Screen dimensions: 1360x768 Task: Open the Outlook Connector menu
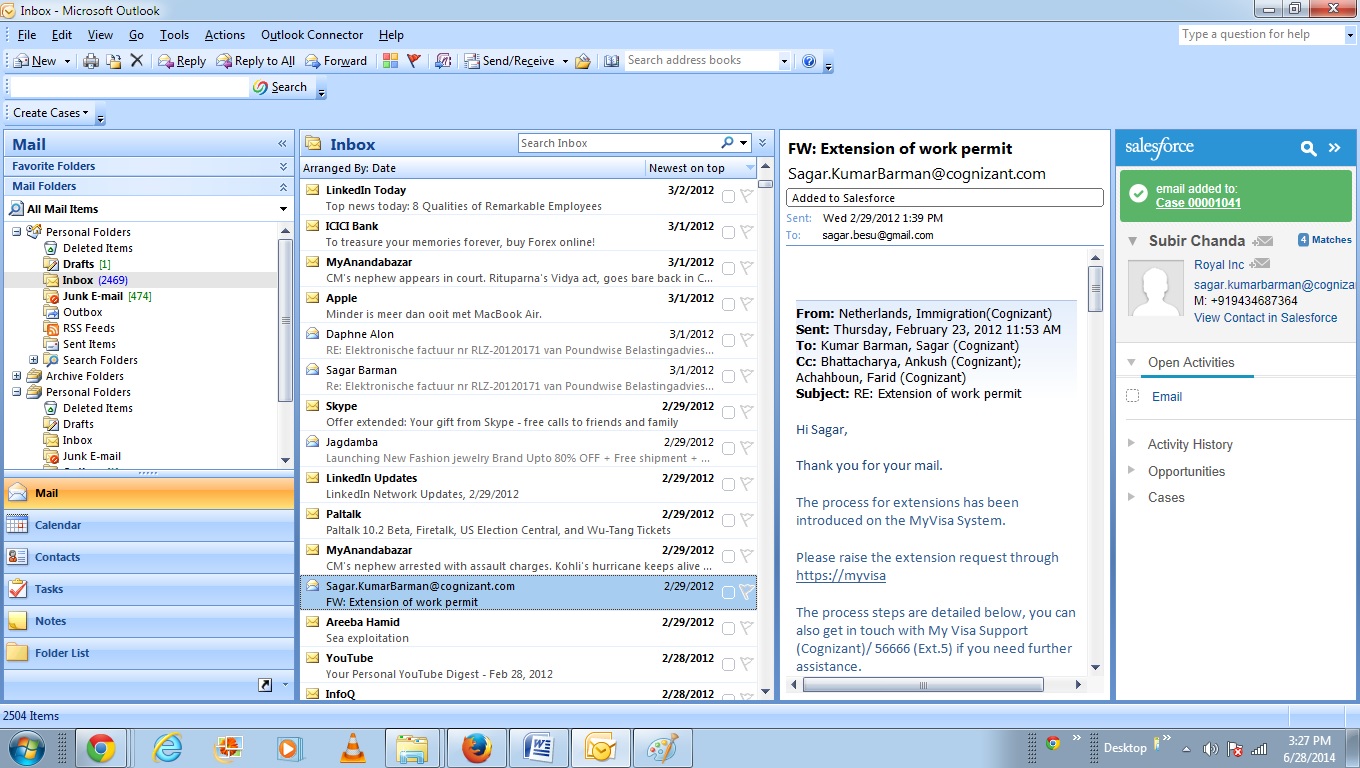tap(311, 35)
